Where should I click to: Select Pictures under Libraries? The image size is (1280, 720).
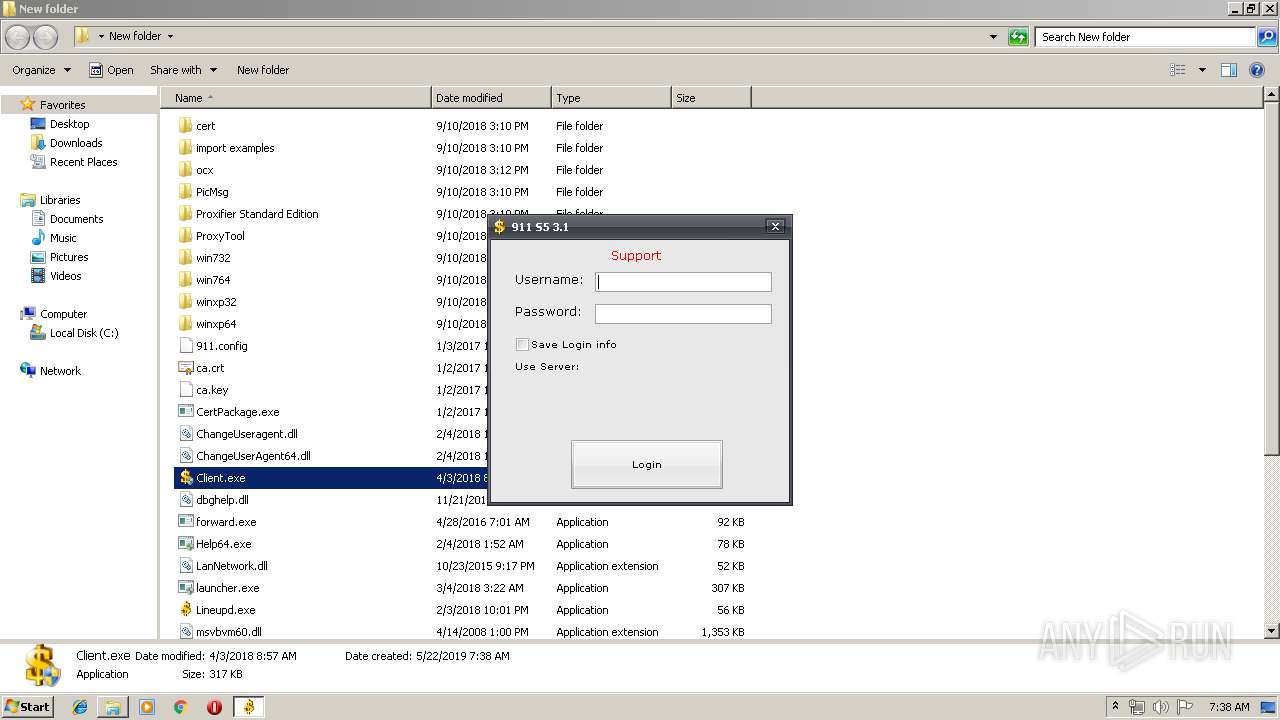coord(69,257)
